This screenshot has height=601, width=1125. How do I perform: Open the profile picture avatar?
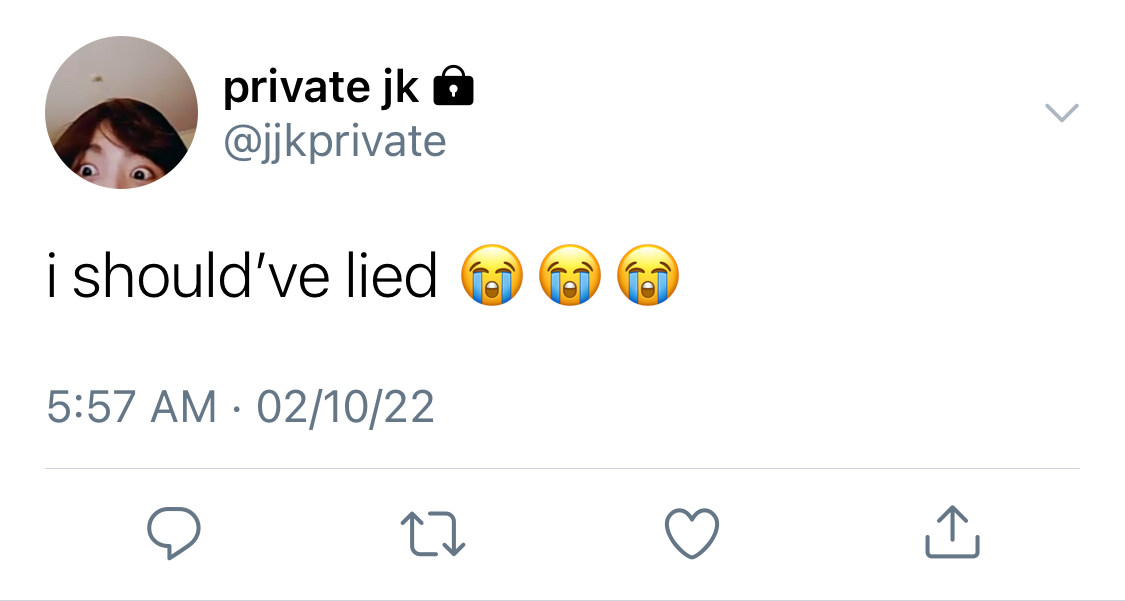(121, 113)
